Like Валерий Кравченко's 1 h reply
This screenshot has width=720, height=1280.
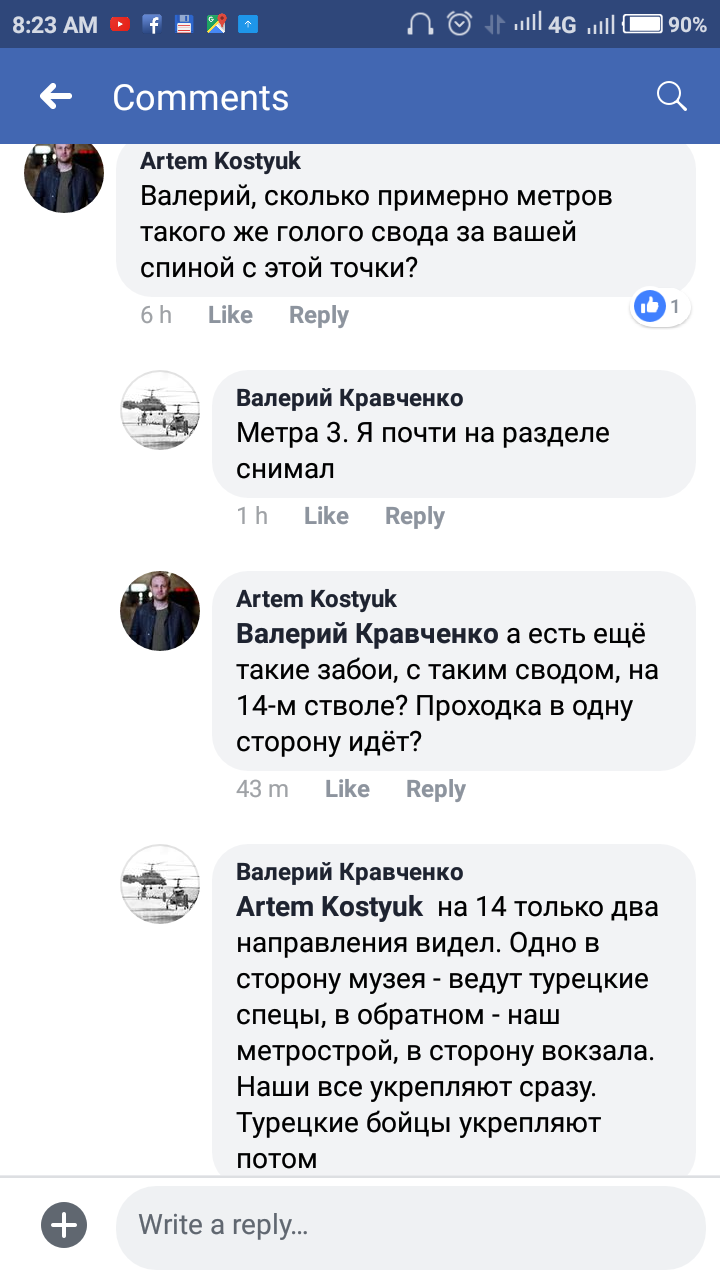[x=326, y=516]
